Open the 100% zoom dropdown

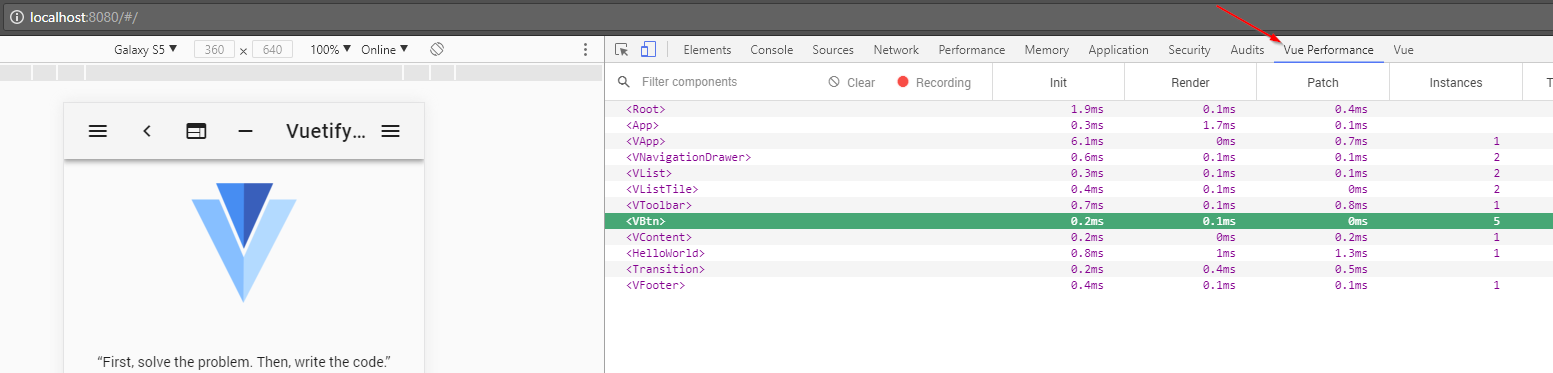(332, 49)
